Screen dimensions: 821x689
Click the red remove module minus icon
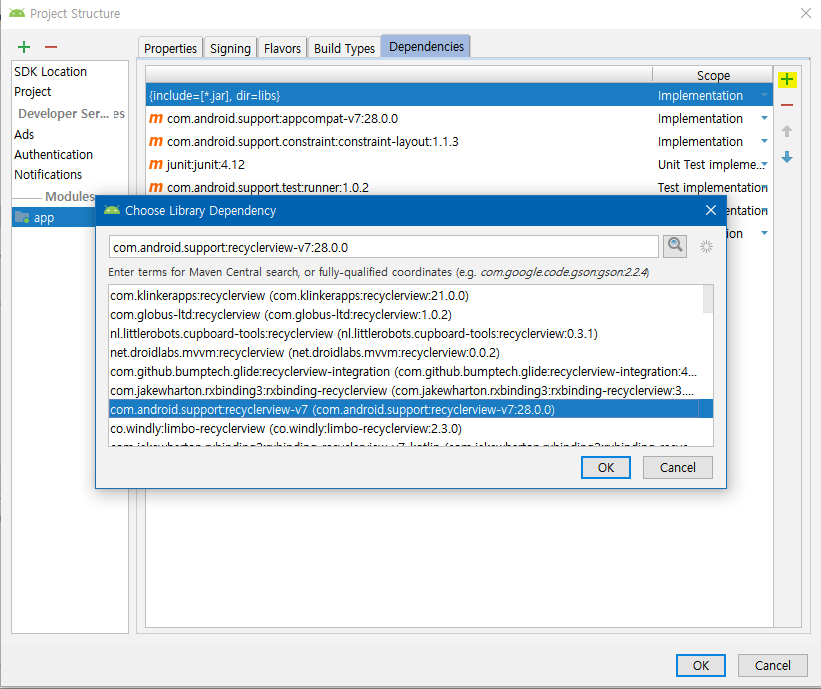click(x=51, y=47)
